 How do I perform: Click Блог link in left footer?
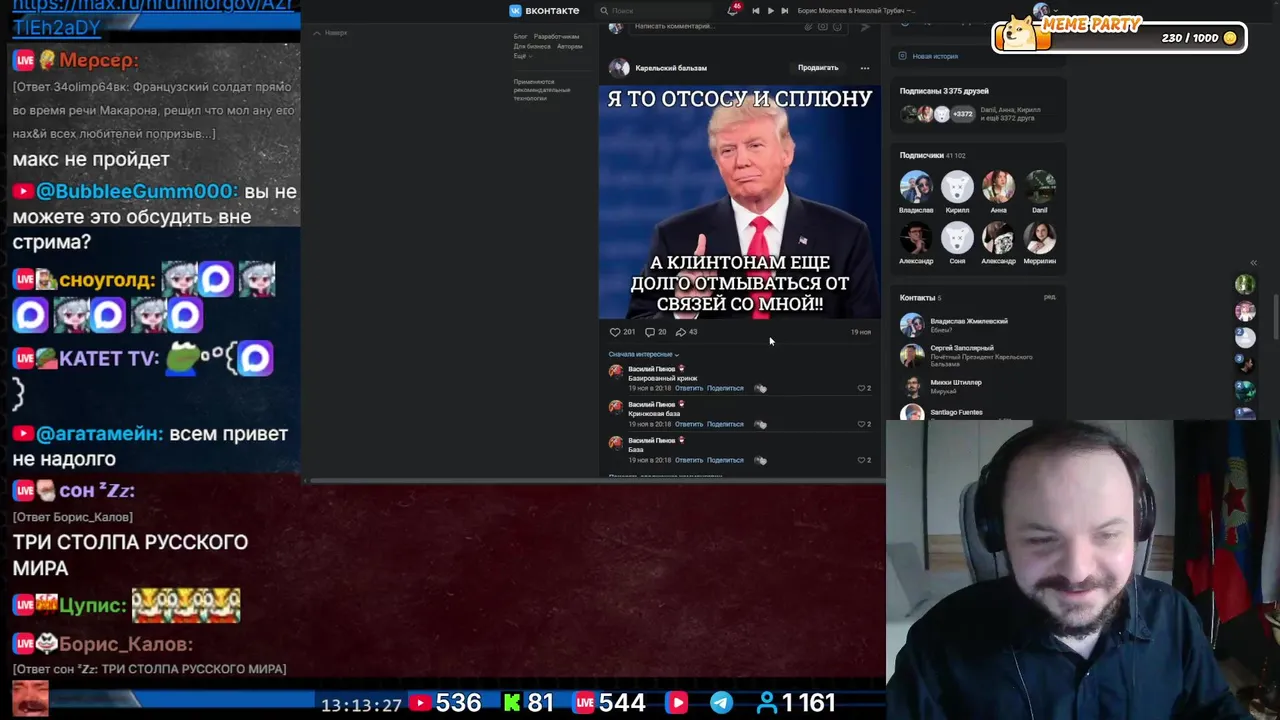(520, 36)
